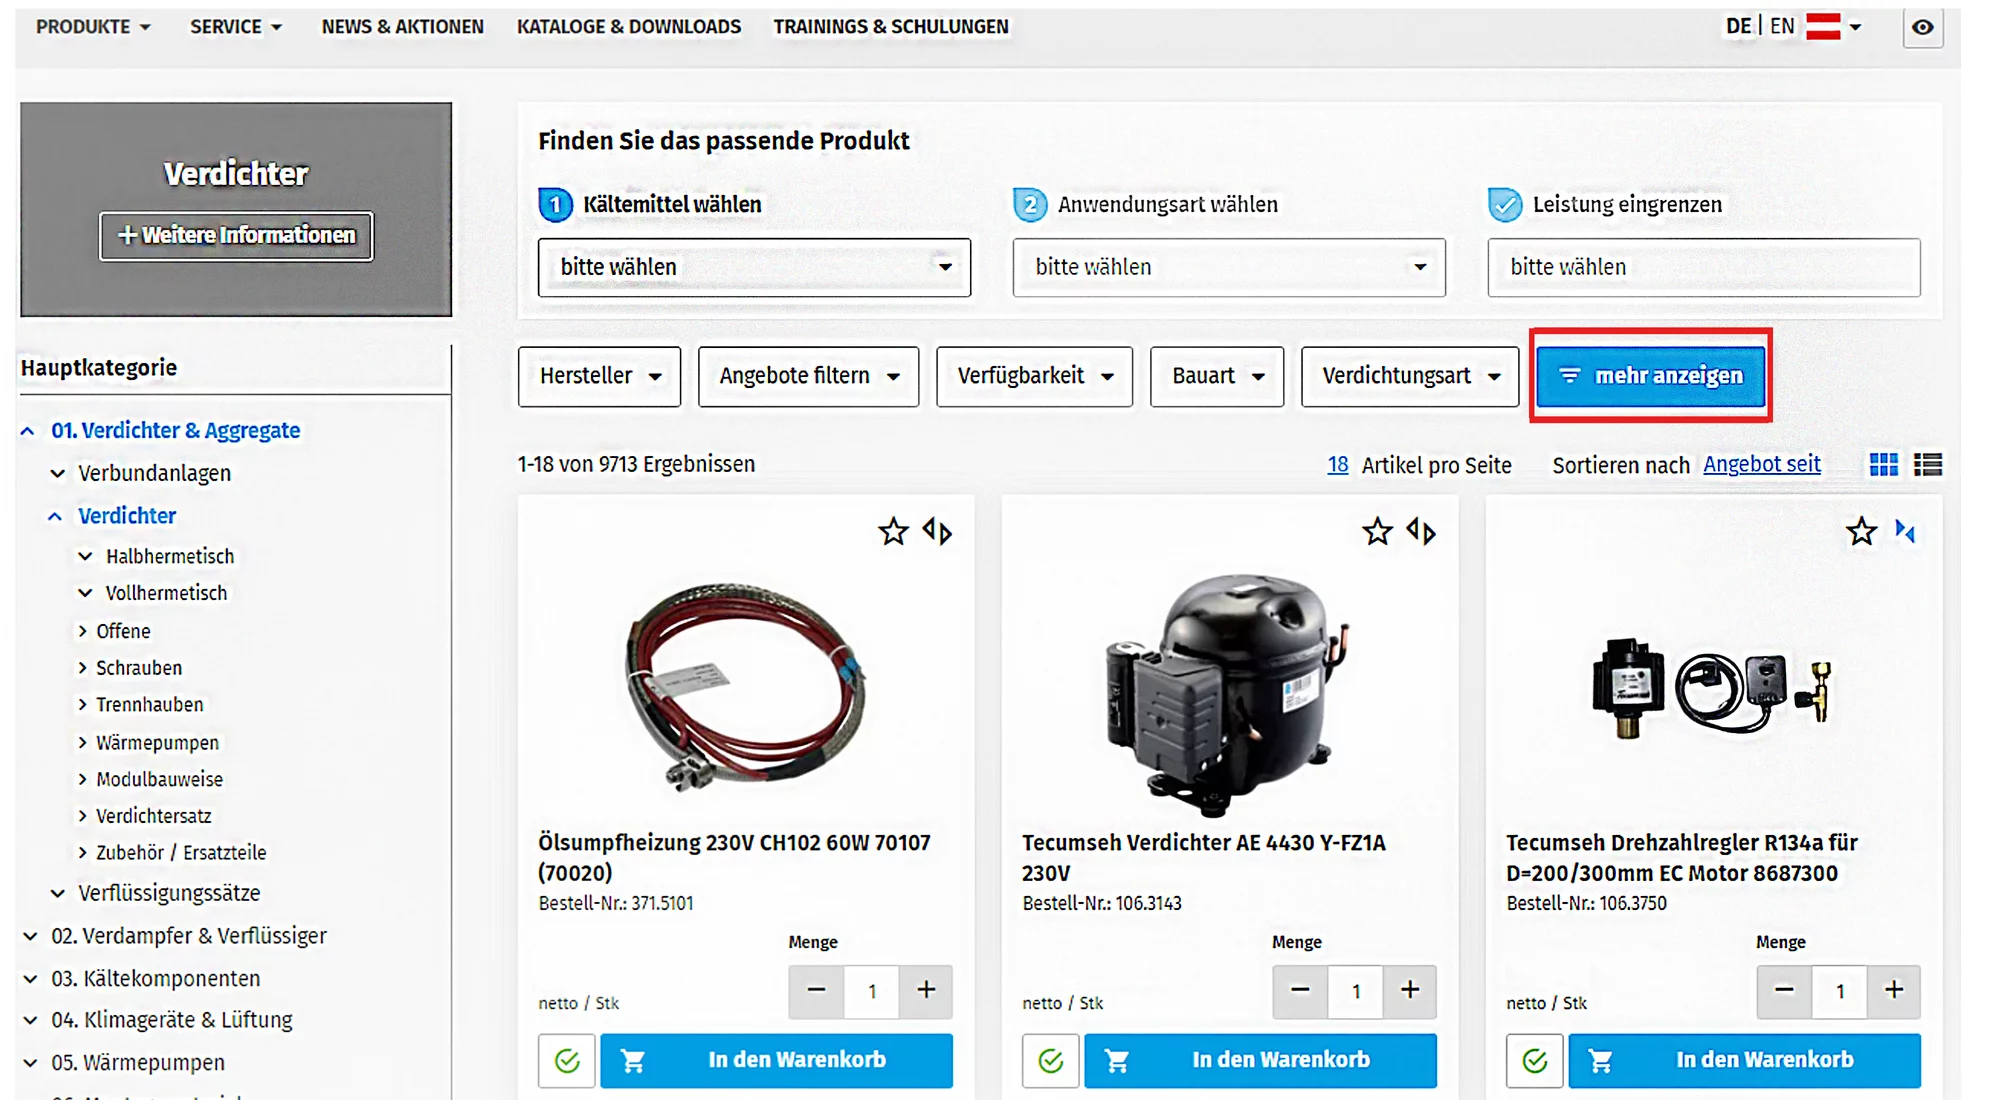The width and height of the screenshot is (2000, 1100).
Task: Click the mehr anzeigen filter button
Action: (x=1651, y=376)
